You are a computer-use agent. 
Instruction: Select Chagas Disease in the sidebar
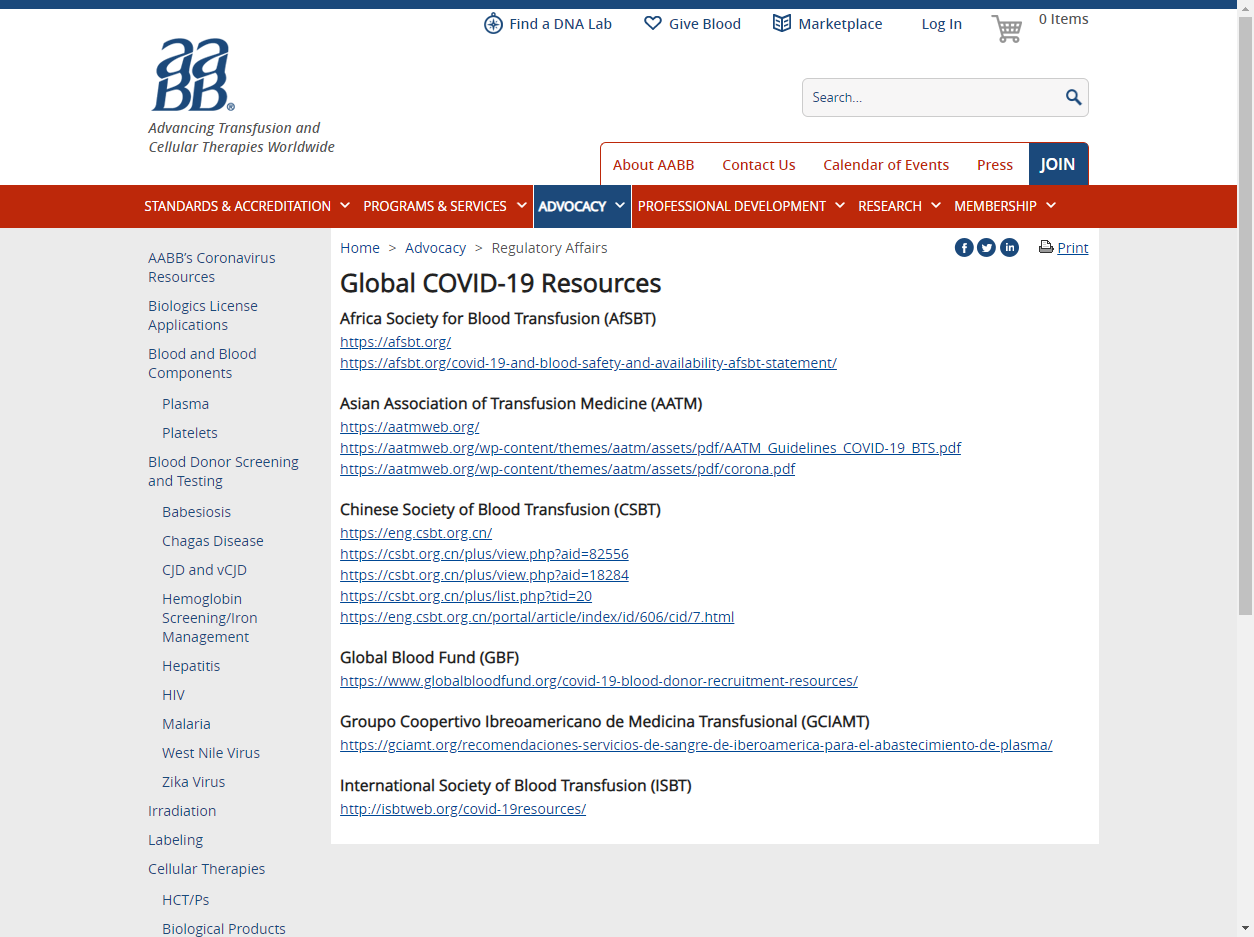[213, 541]
